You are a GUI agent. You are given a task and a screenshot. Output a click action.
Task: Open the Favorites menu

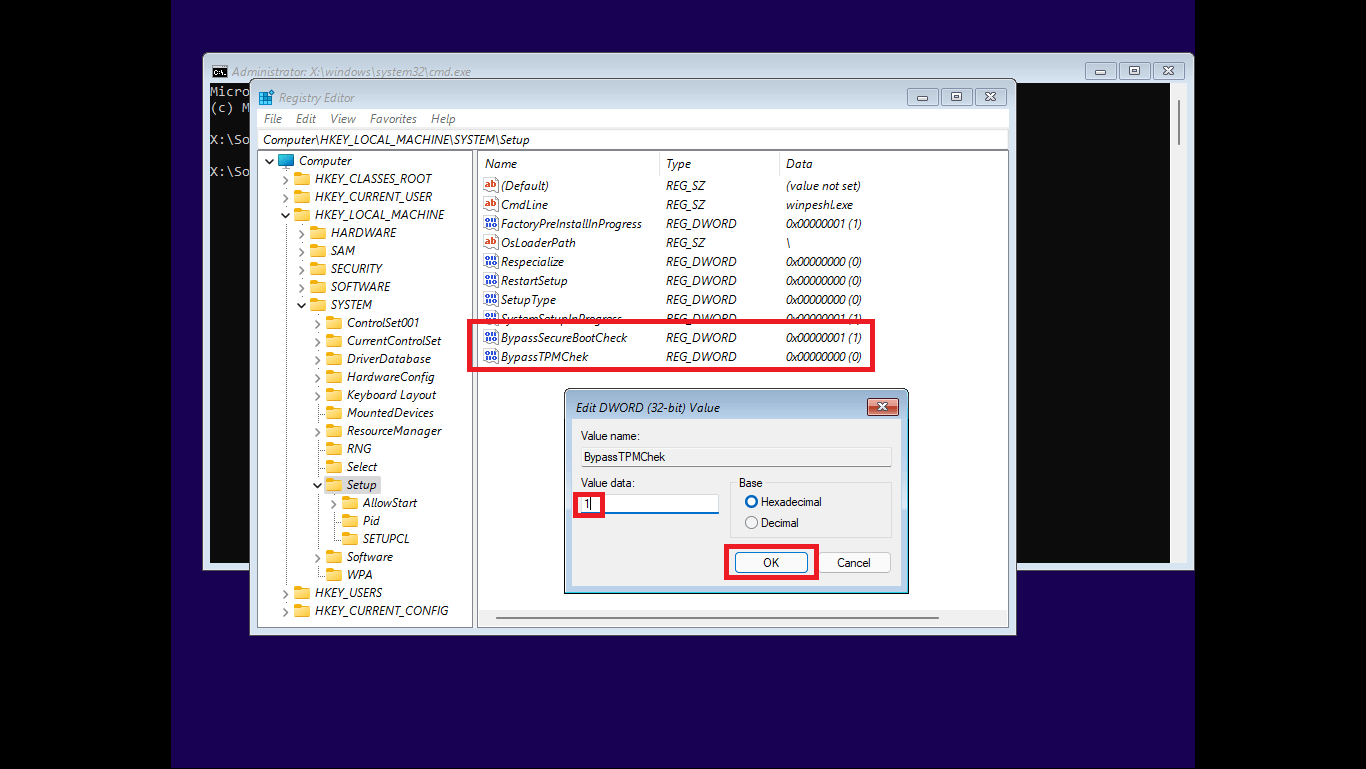[393, 119]
